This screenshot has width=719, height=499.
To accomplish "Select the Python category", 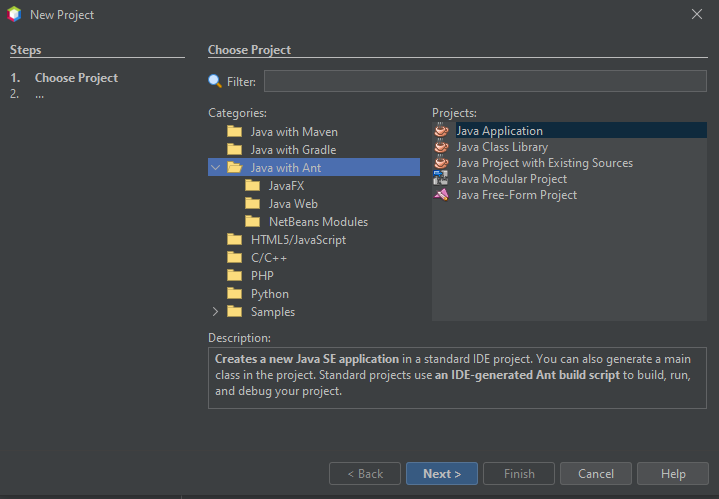I will point(270,294).
